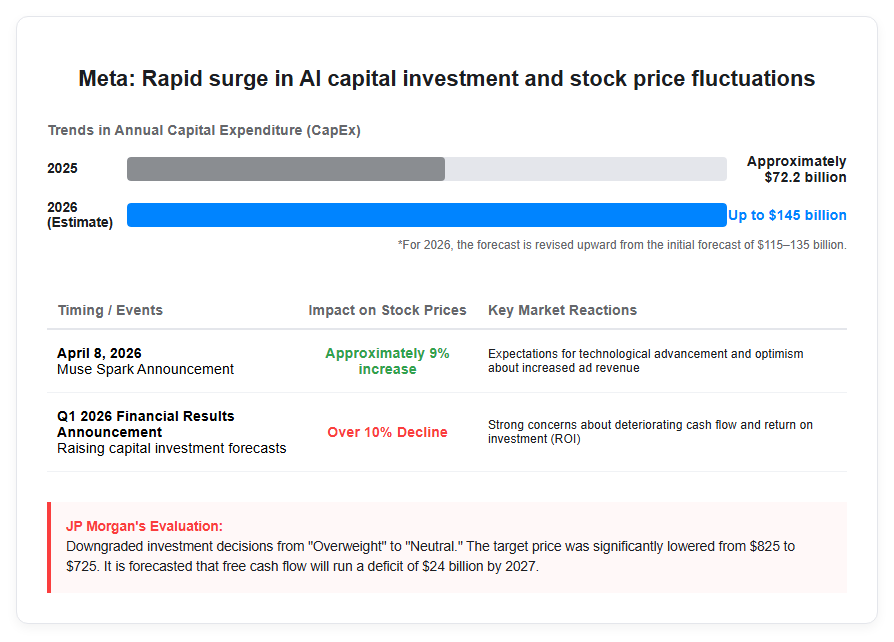Click the 'Up to $145 billion' label
Image resolution: width=894 pixels, height=642 pixels.
[787, 215]
